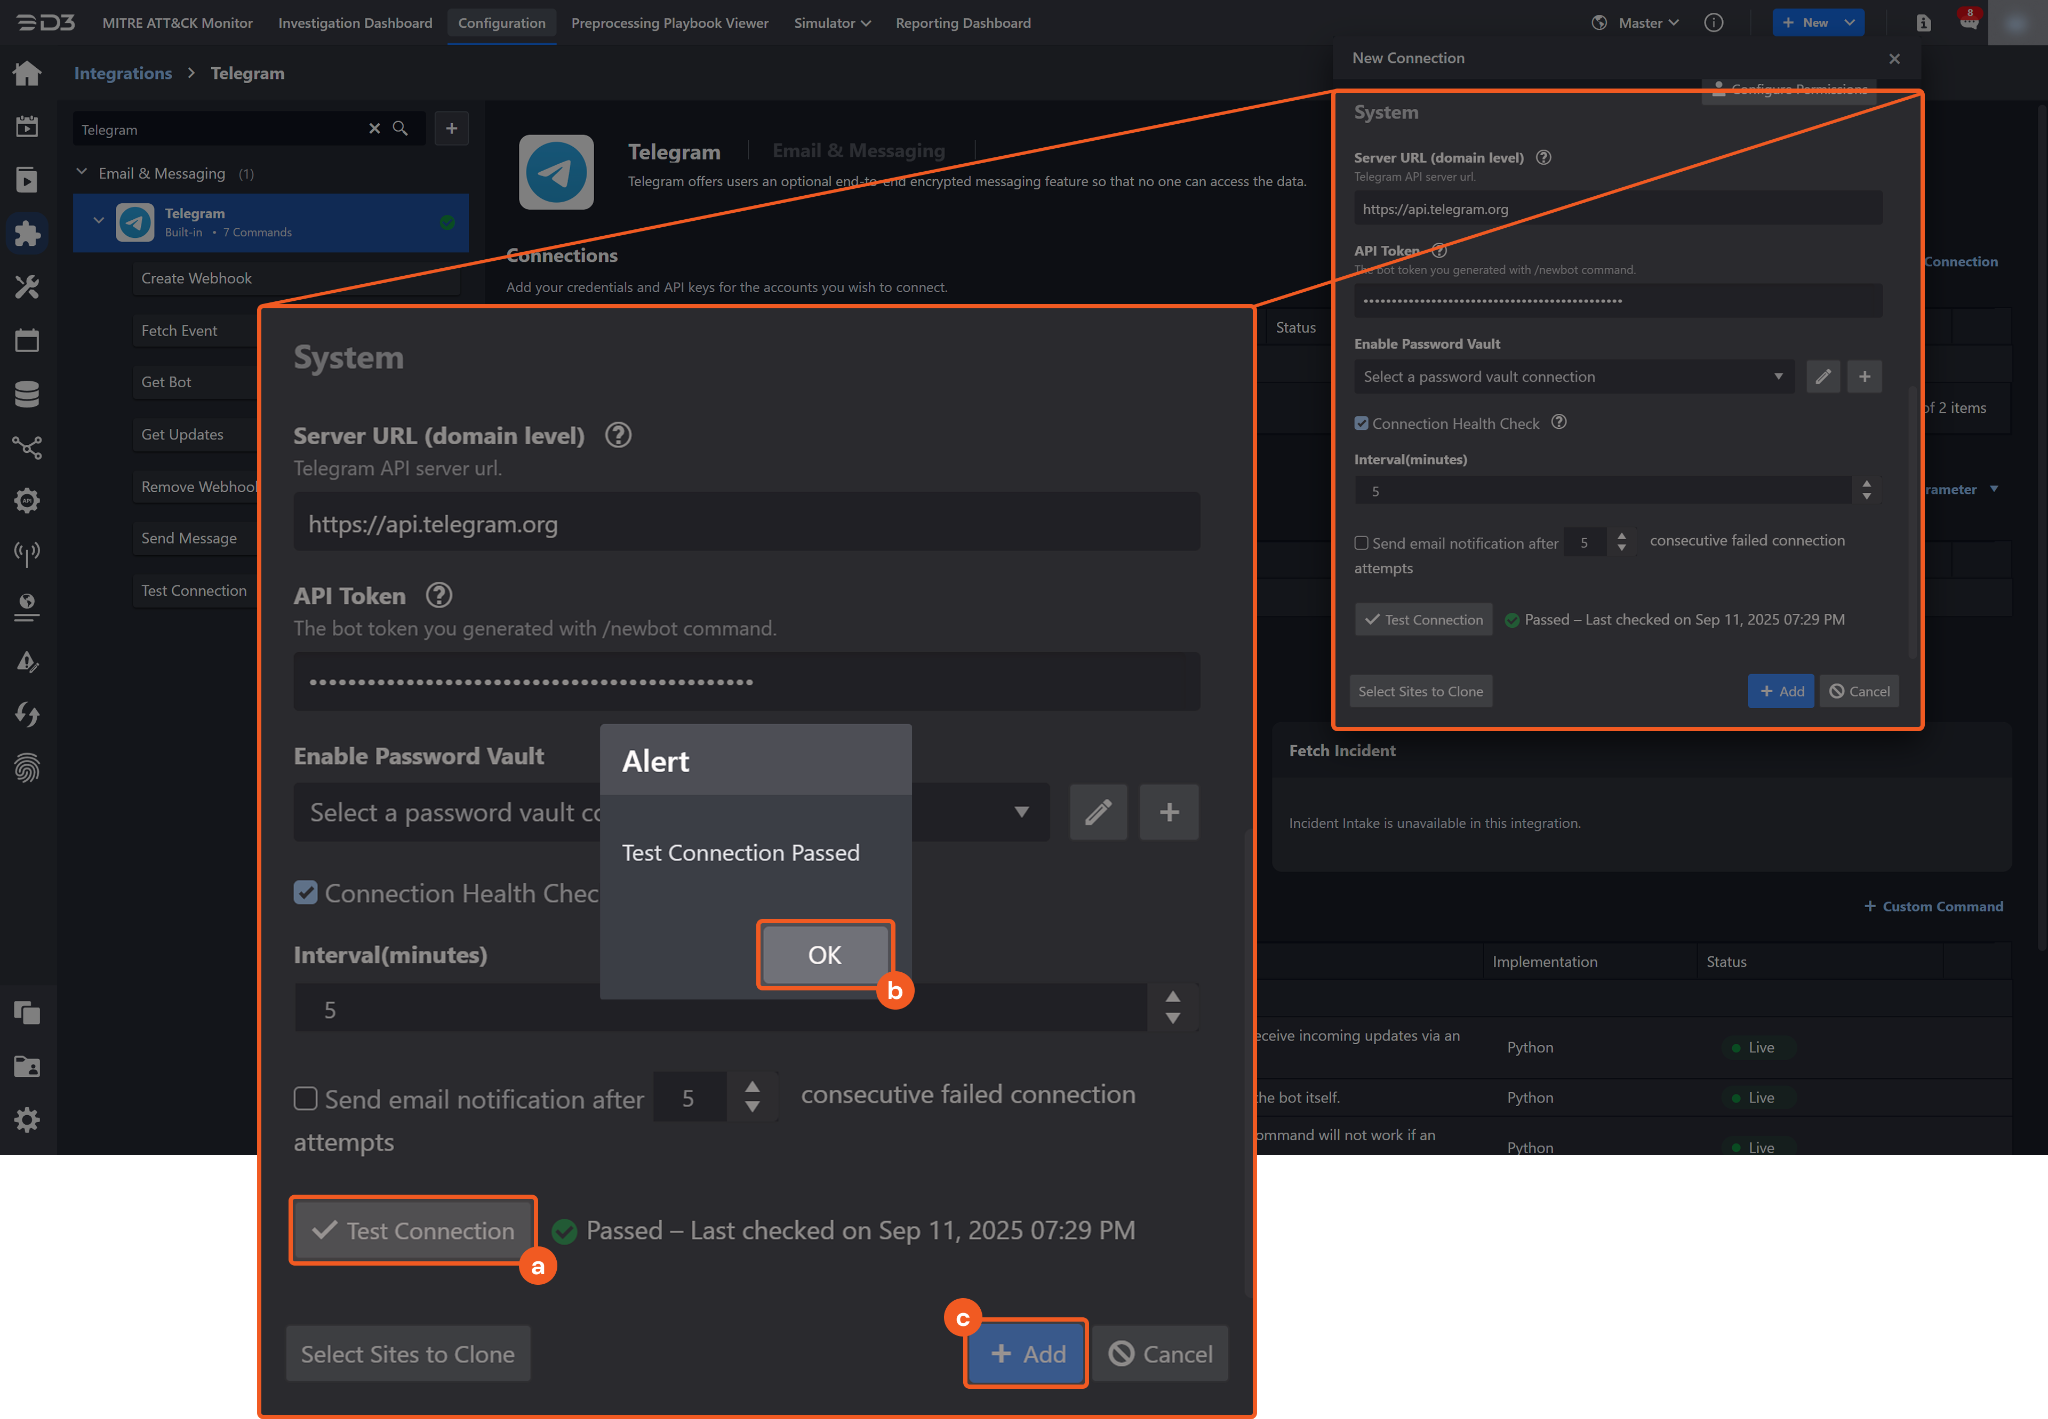Screen dimensions: 2048x1419
Task: Increase the Interval minutes stepper in large panel
Action: pyautogui.click(x=1173, y=997)
